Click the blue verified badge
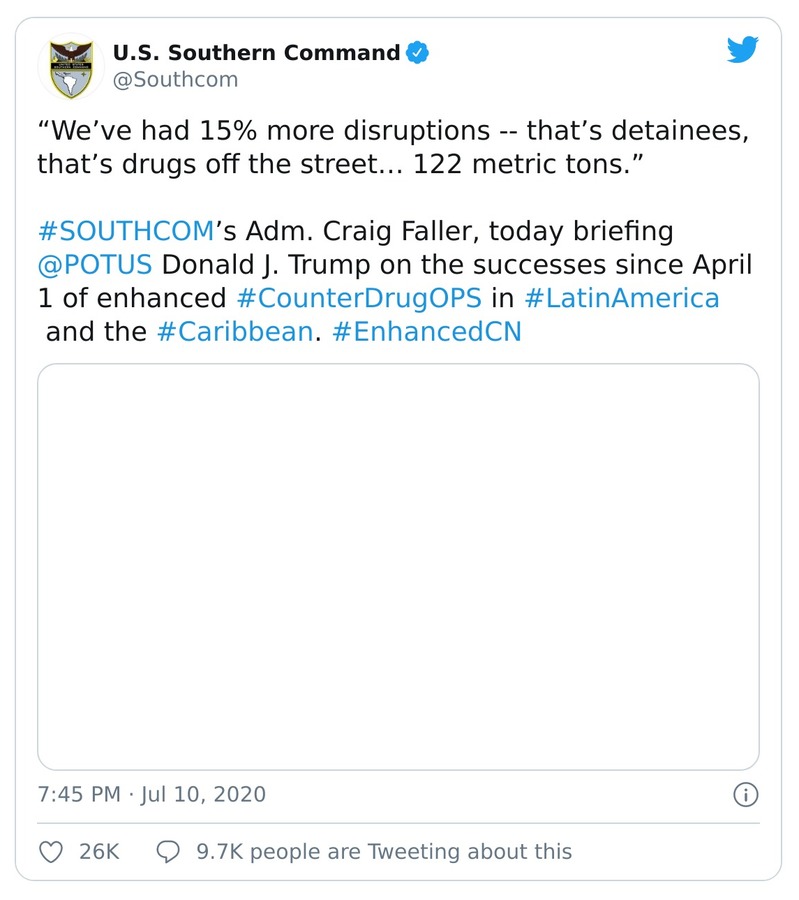This screenshot has height=900, width=799. point(416,52)
